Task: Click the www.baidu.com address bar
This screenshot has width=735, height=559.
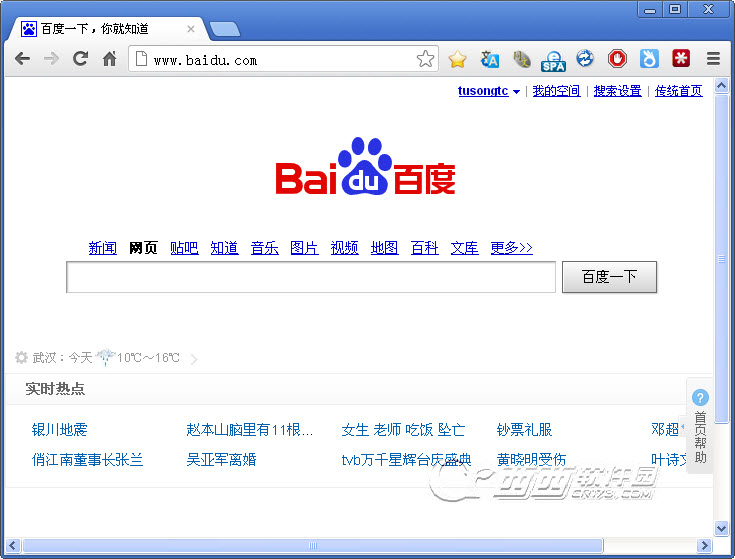Action: click(281, 60)
